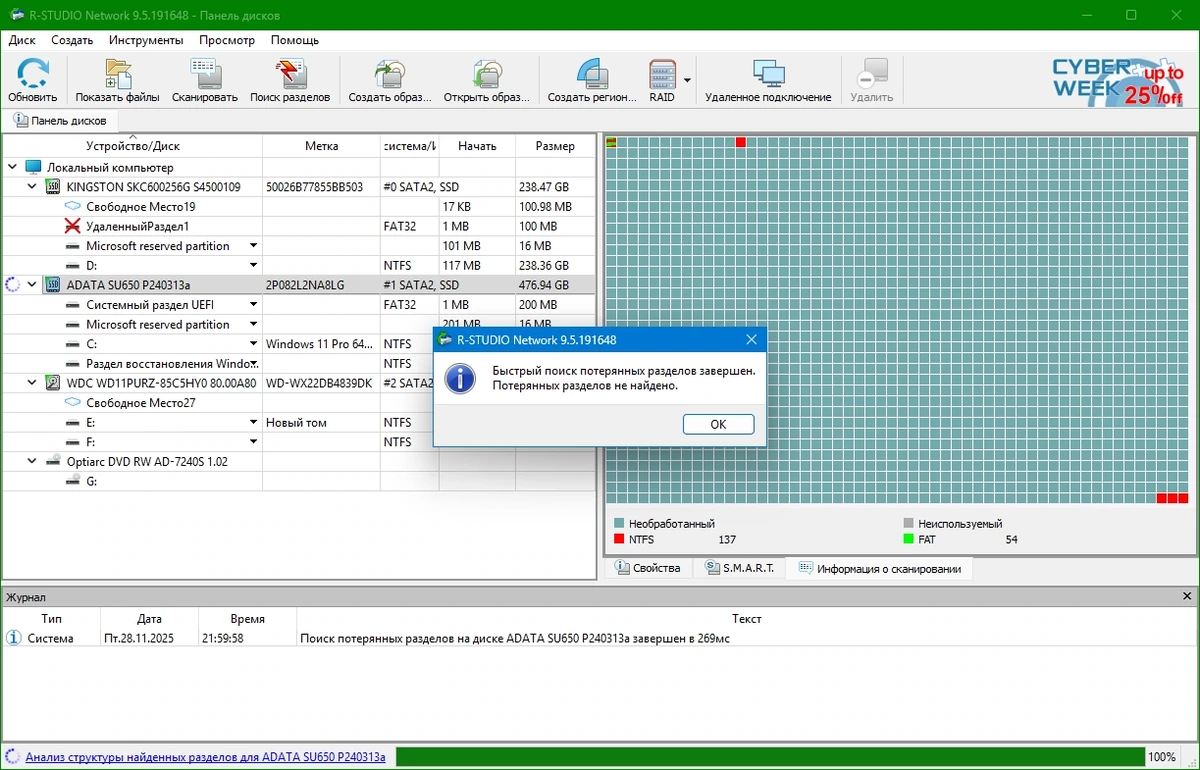The image size is (1200, 770).
Task: Select WDC WD11PURZ drive icon
Action: (x=53, y=383)
